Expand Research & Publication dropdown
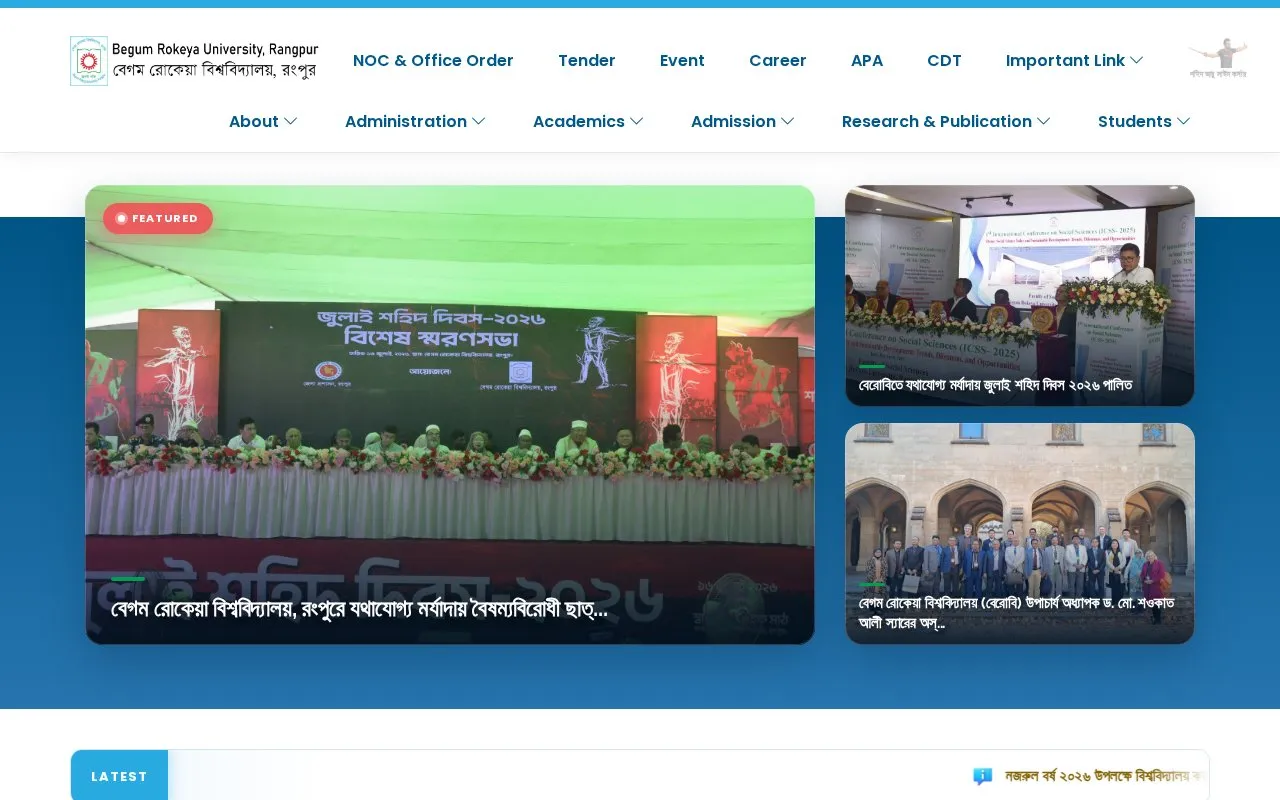 946,121
